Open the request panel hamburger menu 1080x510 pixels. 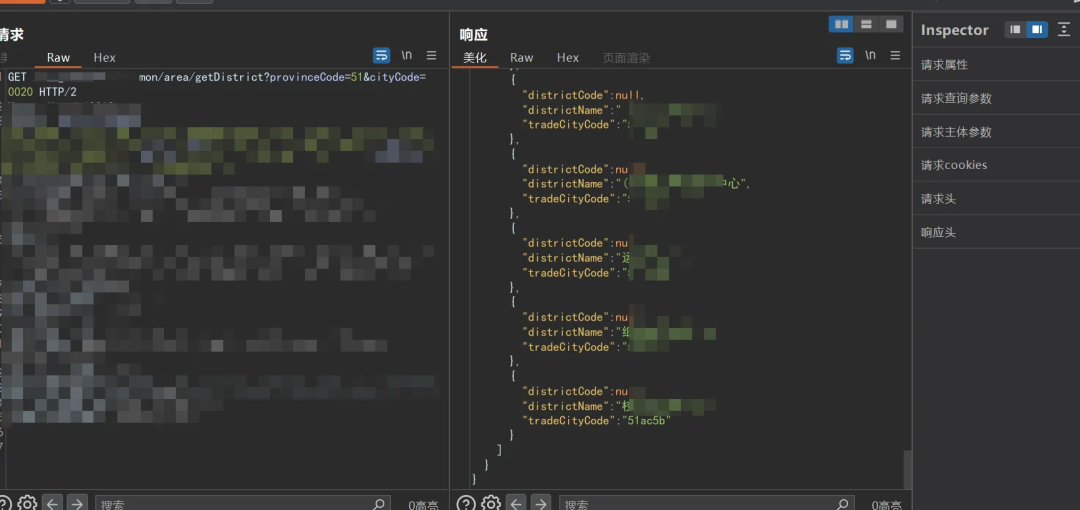(x=431, y=55)
